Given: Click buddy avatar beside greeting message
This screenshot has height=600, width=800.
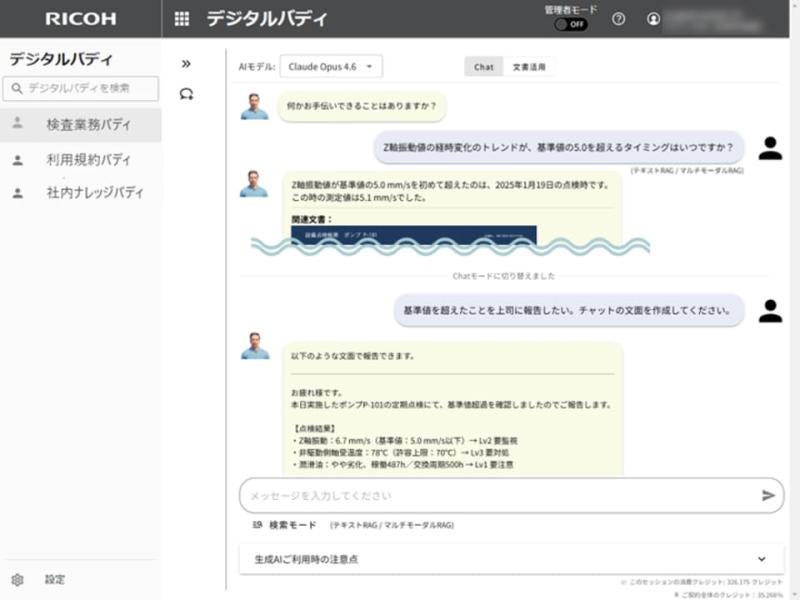Looking at the screenshot, I should tap(255, 107).
